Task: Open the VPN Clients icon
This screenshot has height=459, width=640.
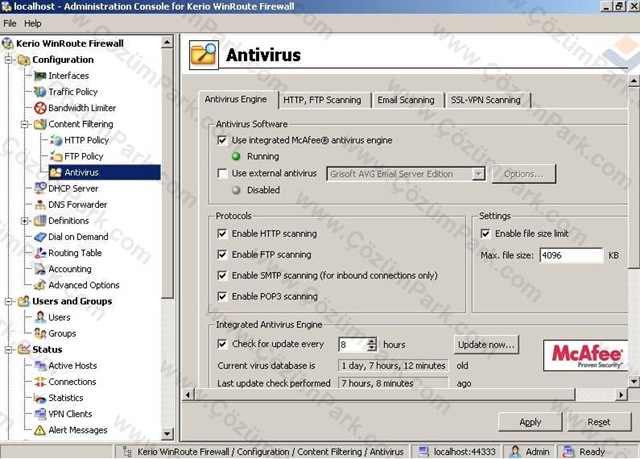Action: click(40, 414)
